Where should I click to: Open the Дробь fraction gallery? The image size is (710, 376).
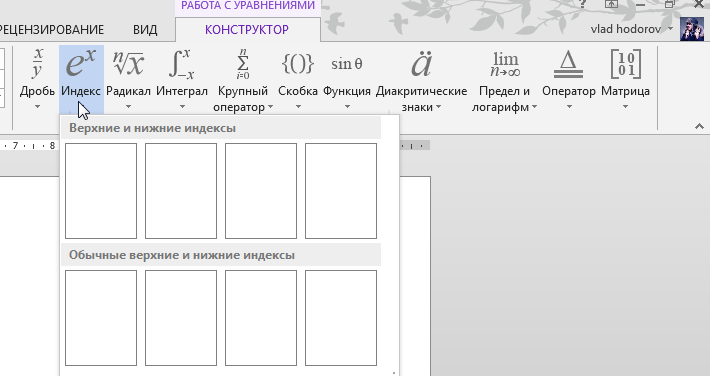37,78
